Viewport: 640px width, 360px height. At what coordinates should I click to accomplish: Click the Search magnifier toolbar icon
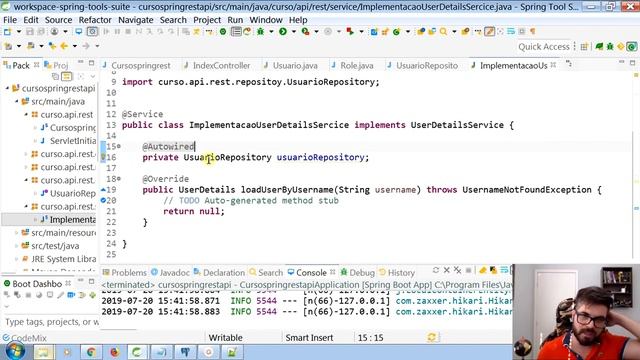pyautogui.click(x=443, y=31)
